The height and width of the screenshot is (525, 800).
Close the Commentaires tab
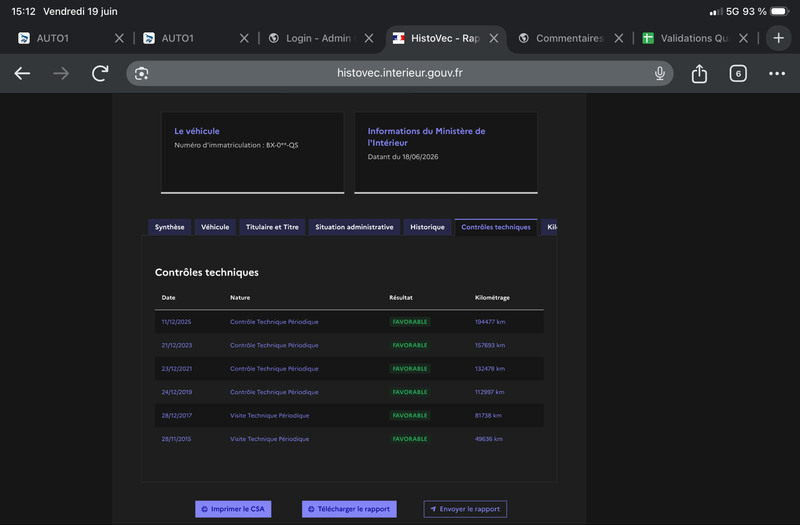618,38
